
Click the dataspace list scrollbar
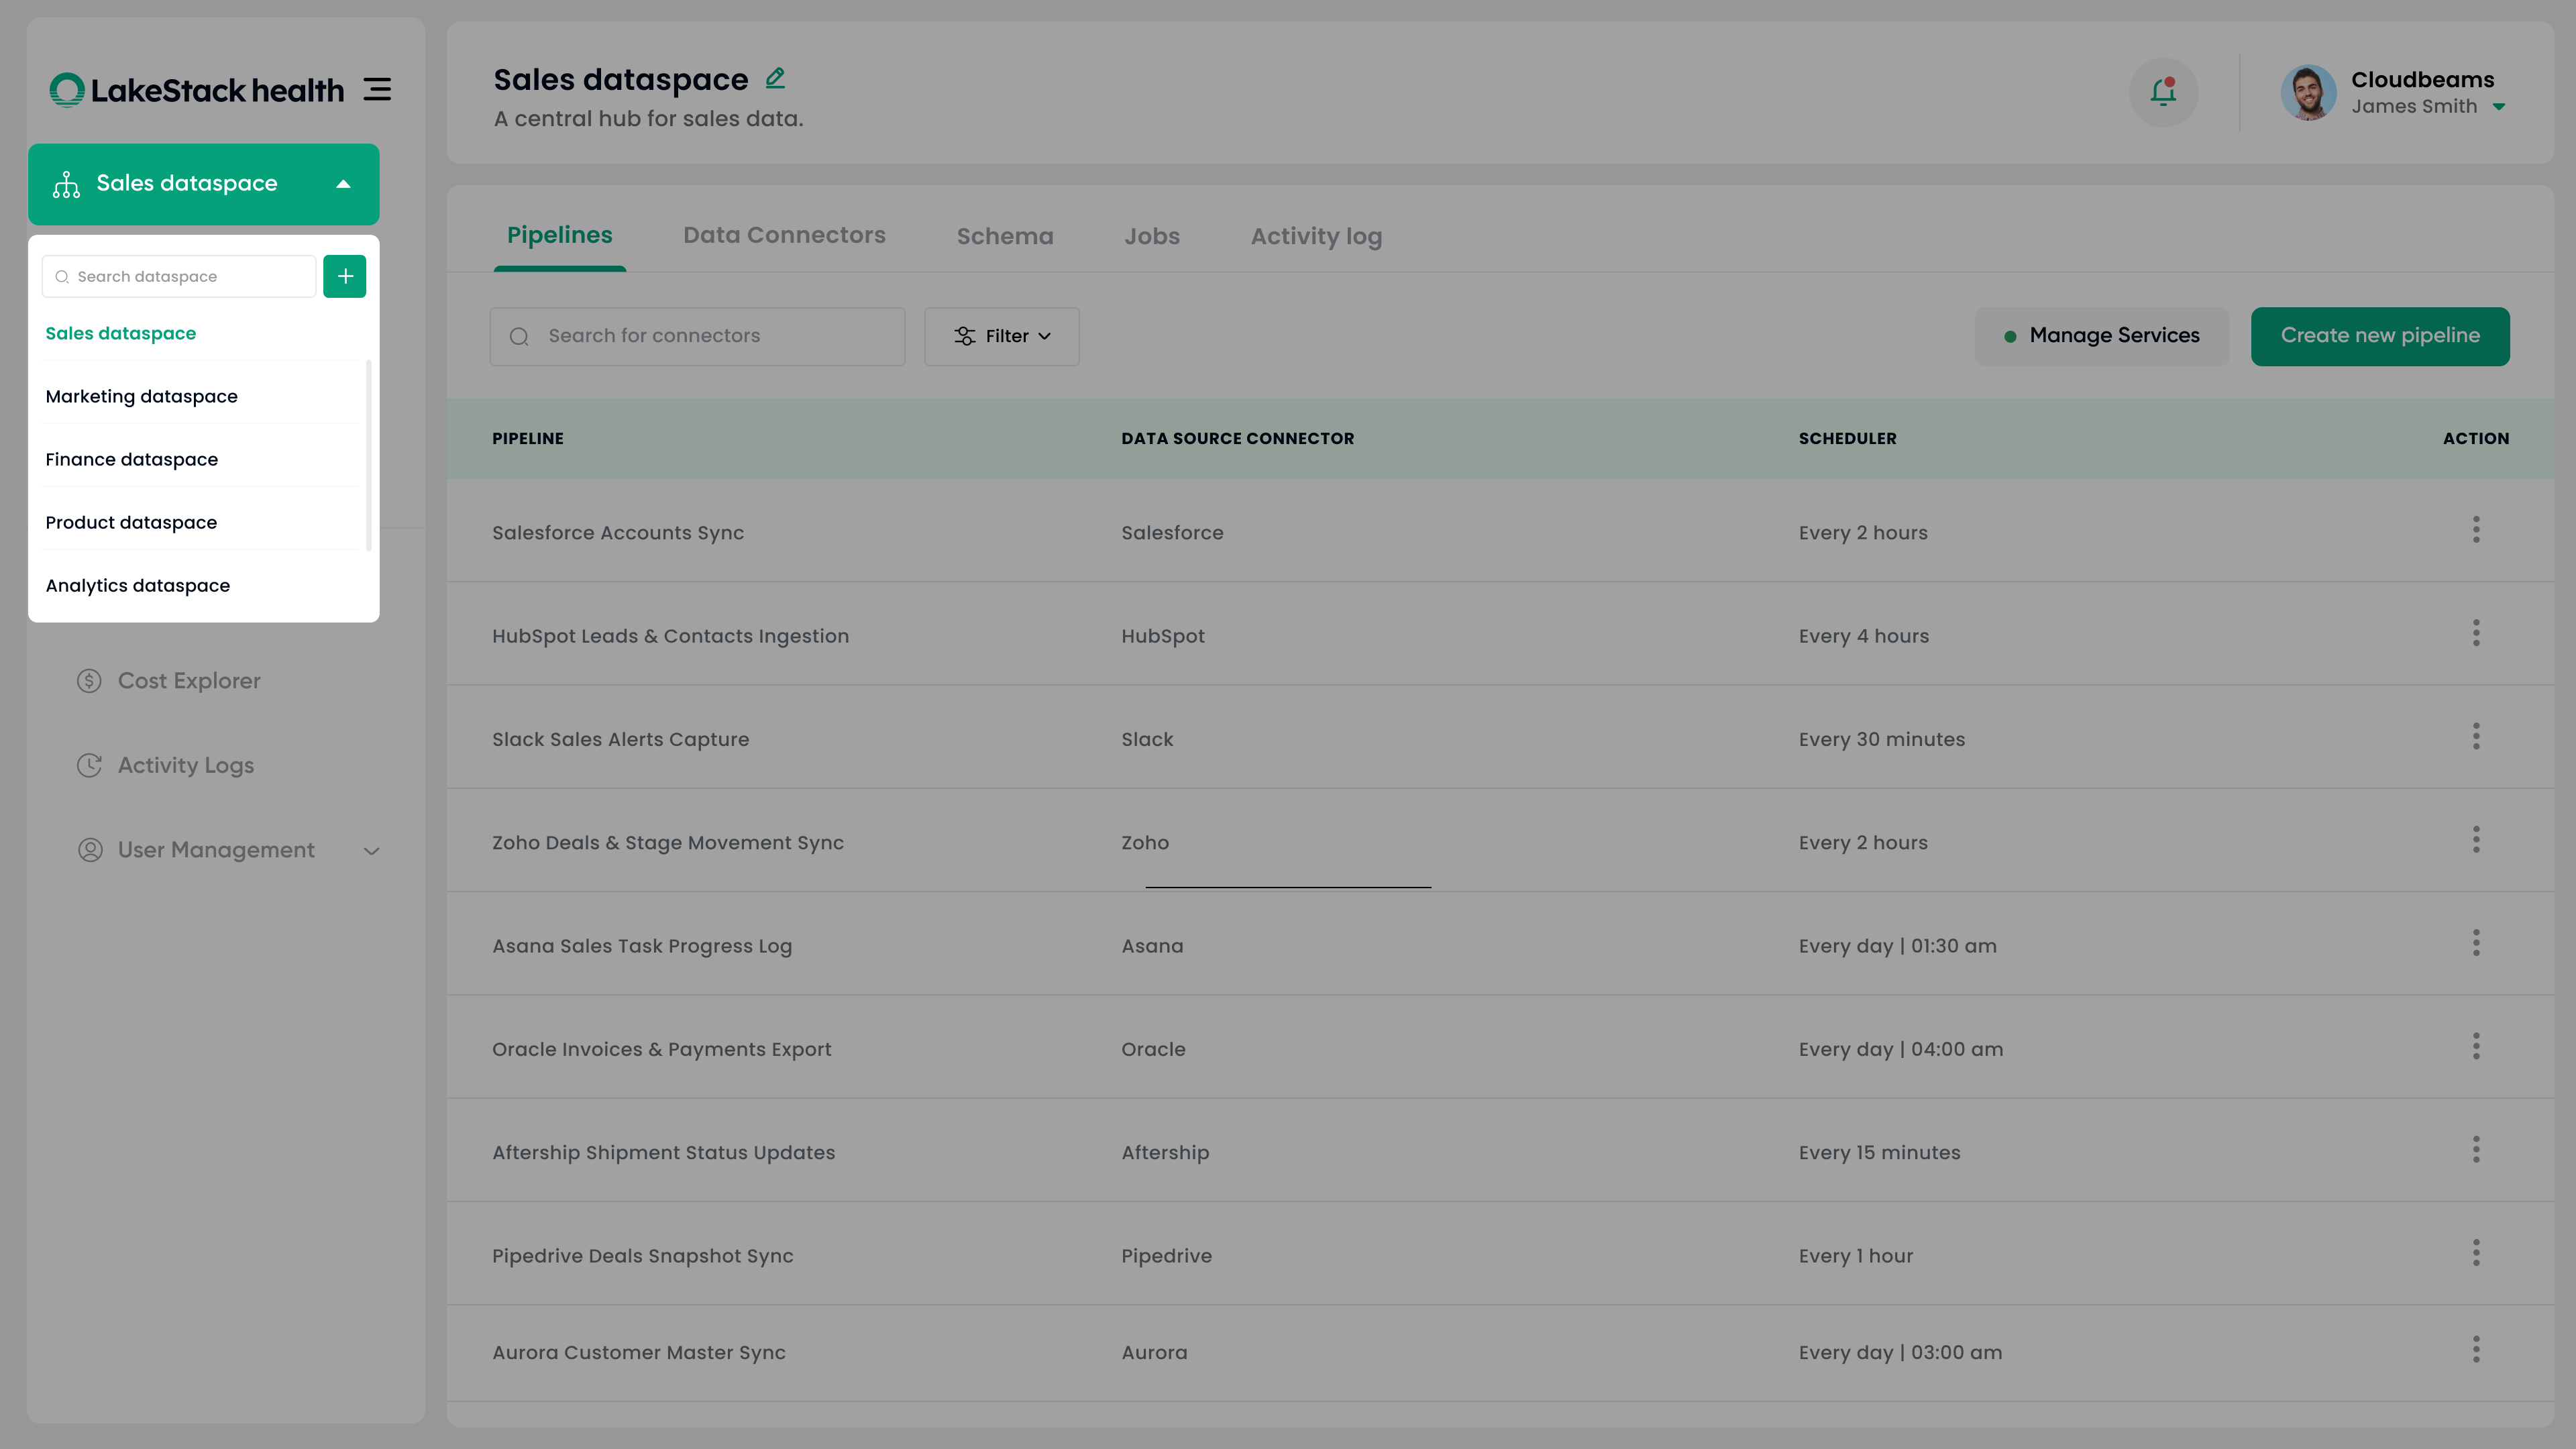(369, 455)
